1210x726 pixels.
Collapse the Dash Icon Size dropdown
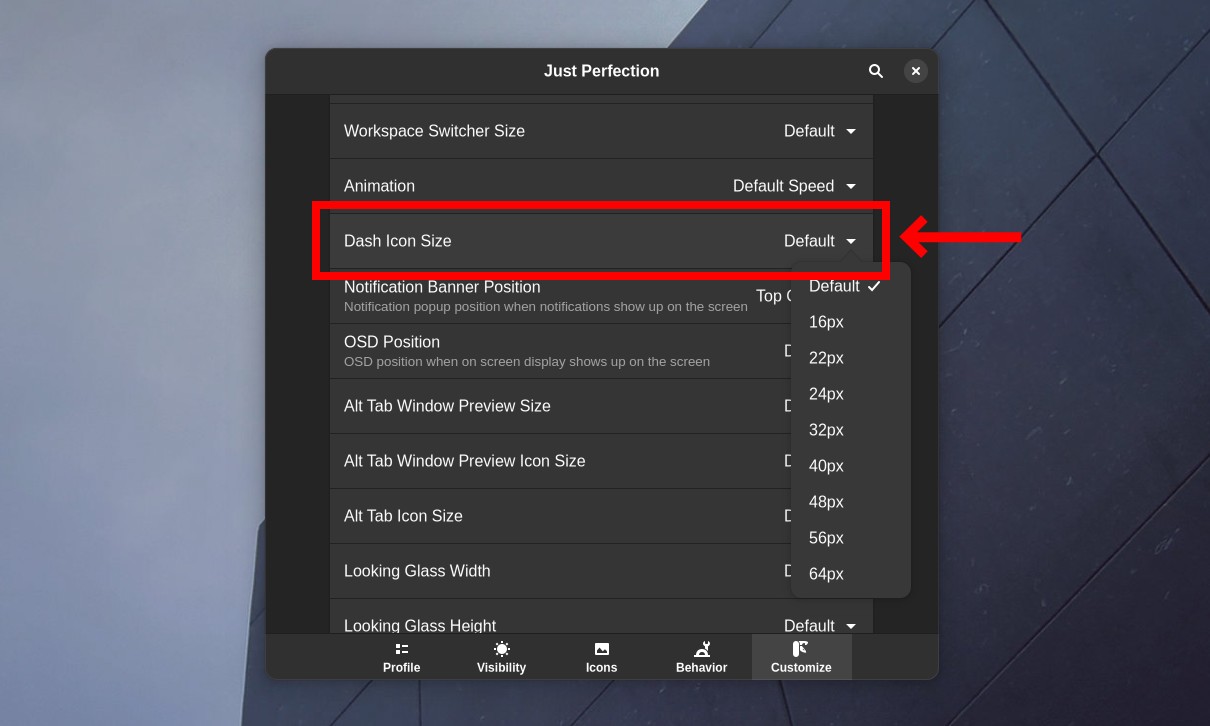pos(820,241)
